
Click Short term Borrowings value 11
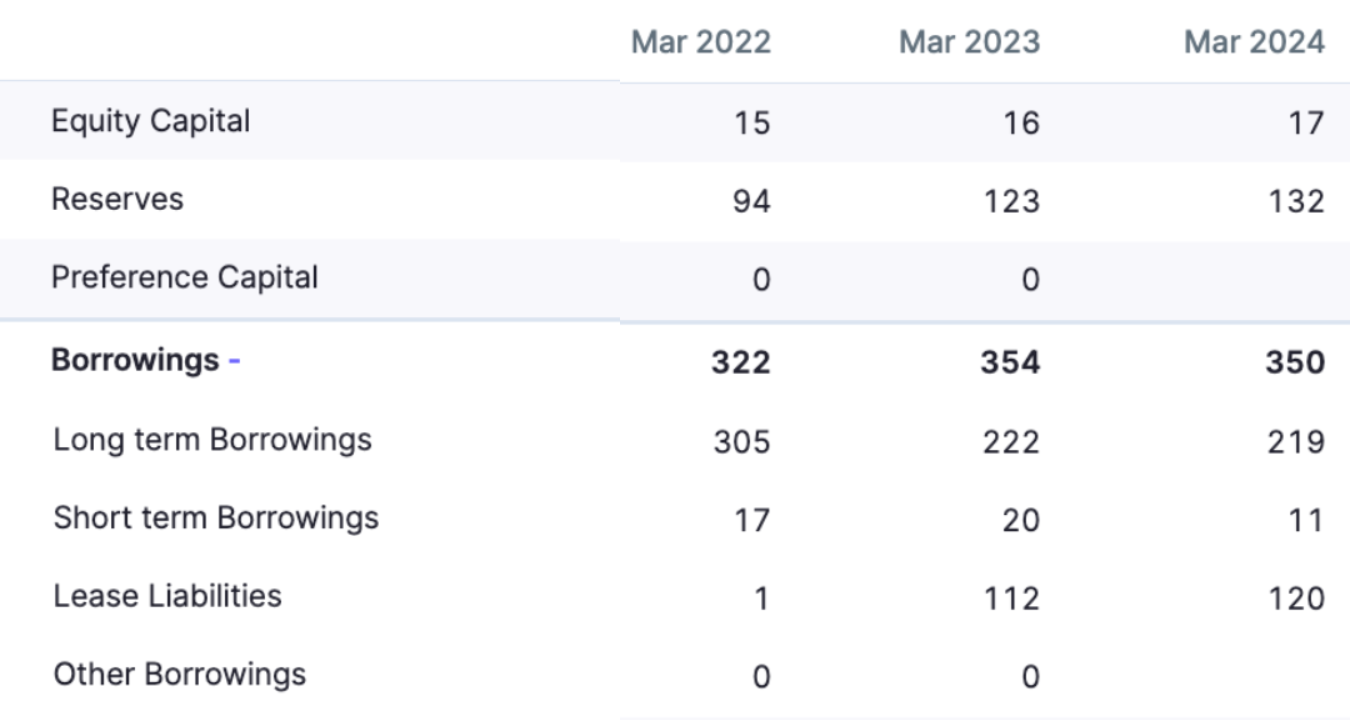tap(1306, 521)
